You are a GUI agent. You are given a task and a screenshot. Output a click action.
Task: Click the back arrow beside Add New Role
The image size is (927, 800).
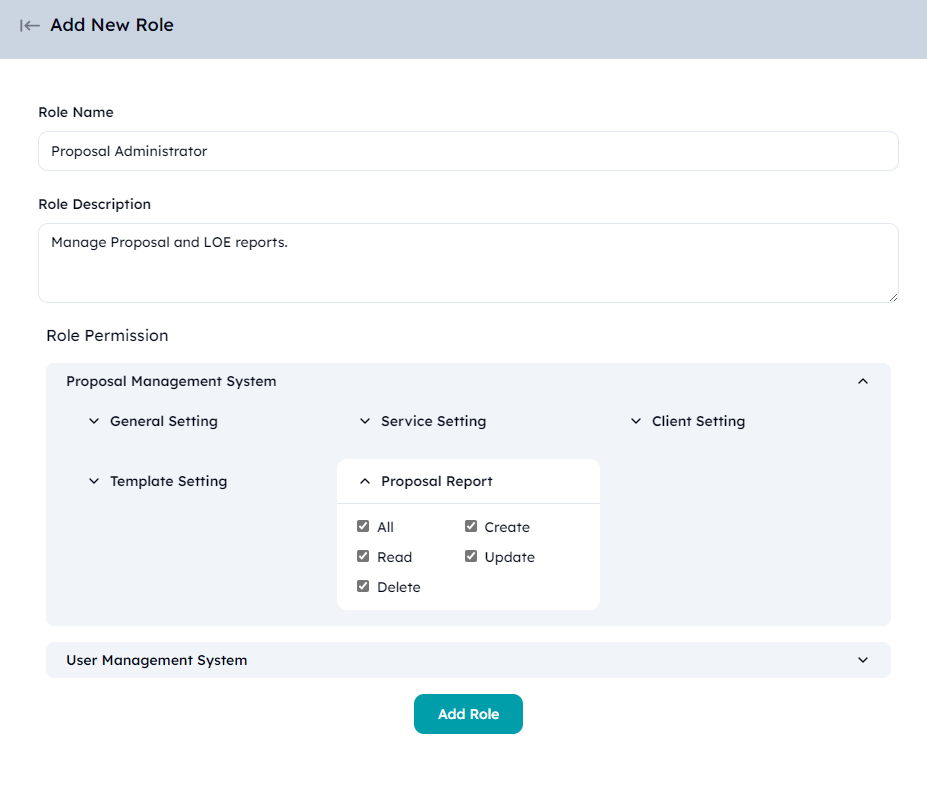click(30, 26)
